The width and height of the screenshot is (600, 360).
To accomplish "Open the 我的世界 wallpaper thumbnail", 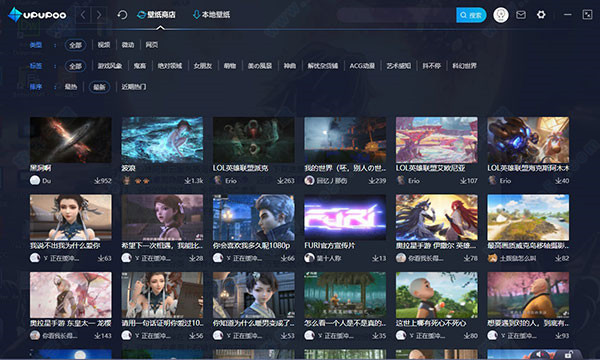I will point(345,140).
